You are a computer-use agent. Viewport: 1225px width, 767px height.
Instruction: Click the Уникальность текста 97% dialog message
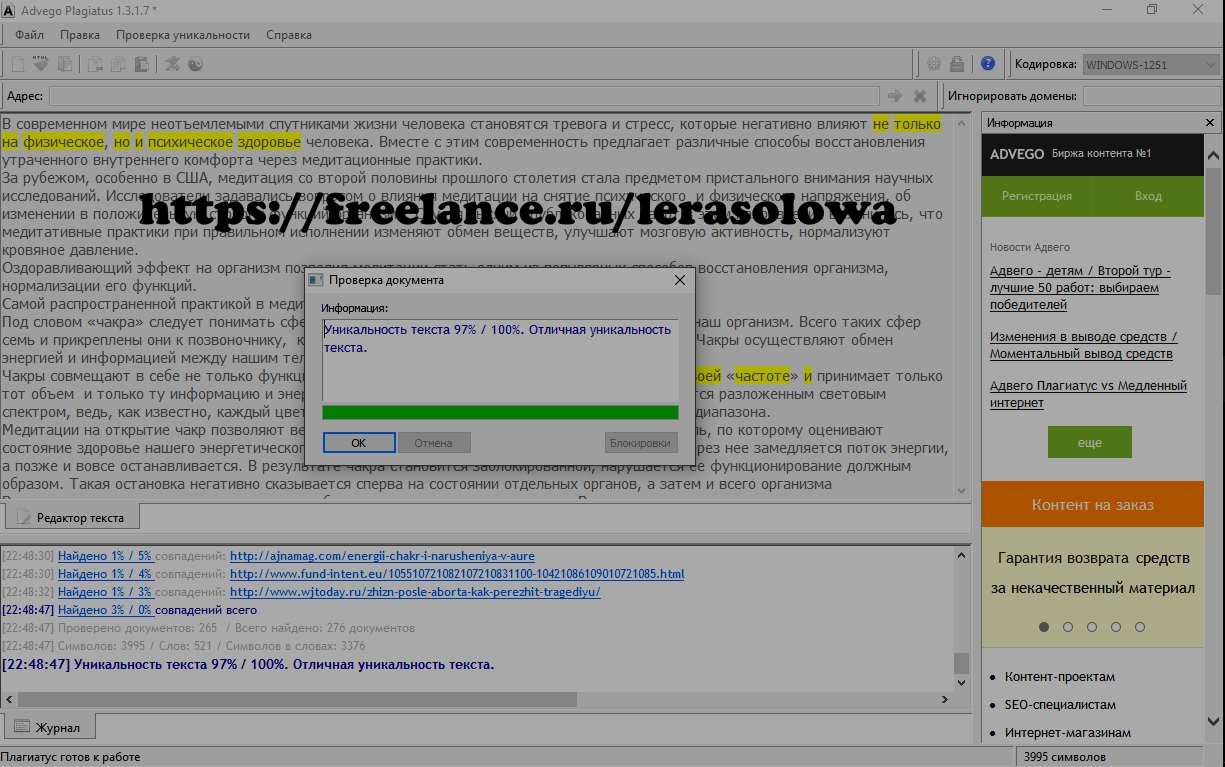pyautogui.click(x=498, y=338)
